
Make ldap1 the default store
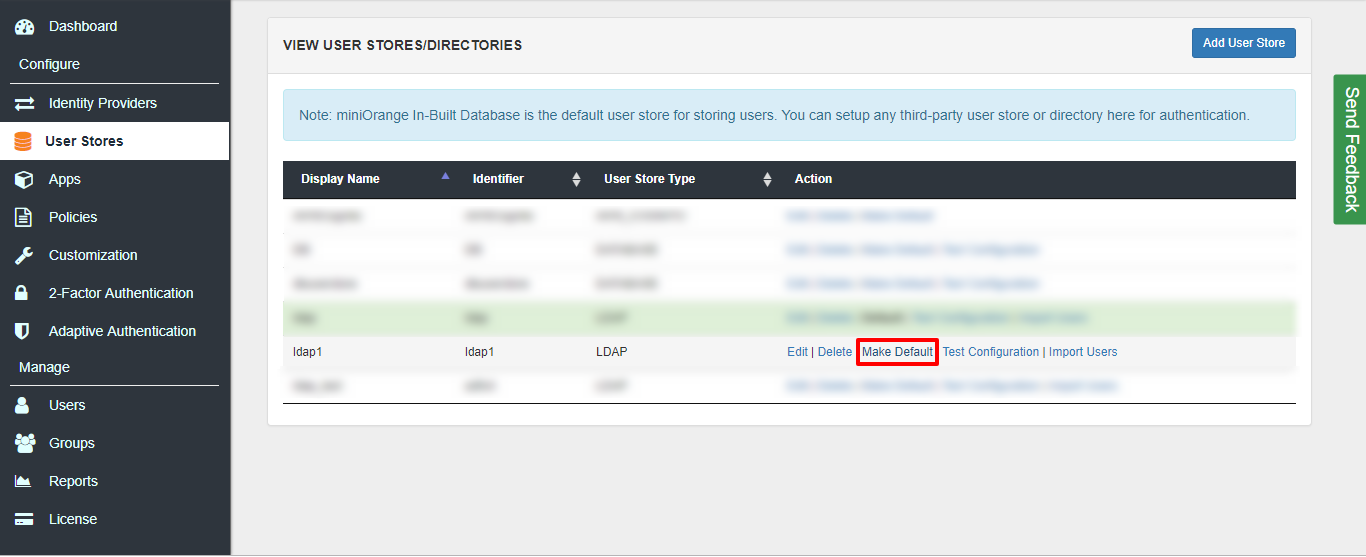tap(897, 352)
